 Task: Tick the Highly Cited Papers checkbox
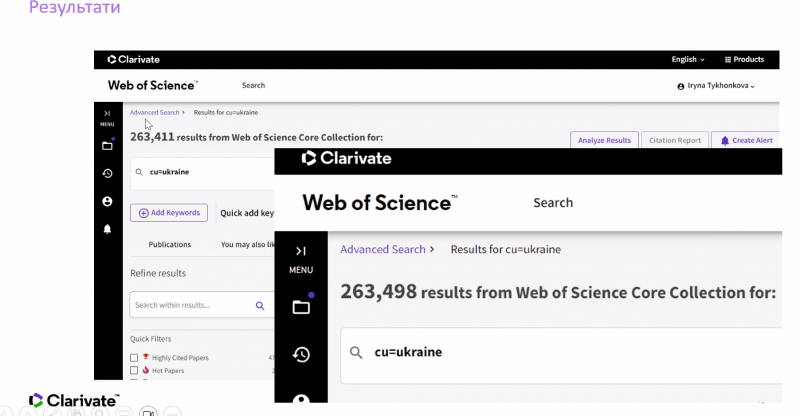134,358
